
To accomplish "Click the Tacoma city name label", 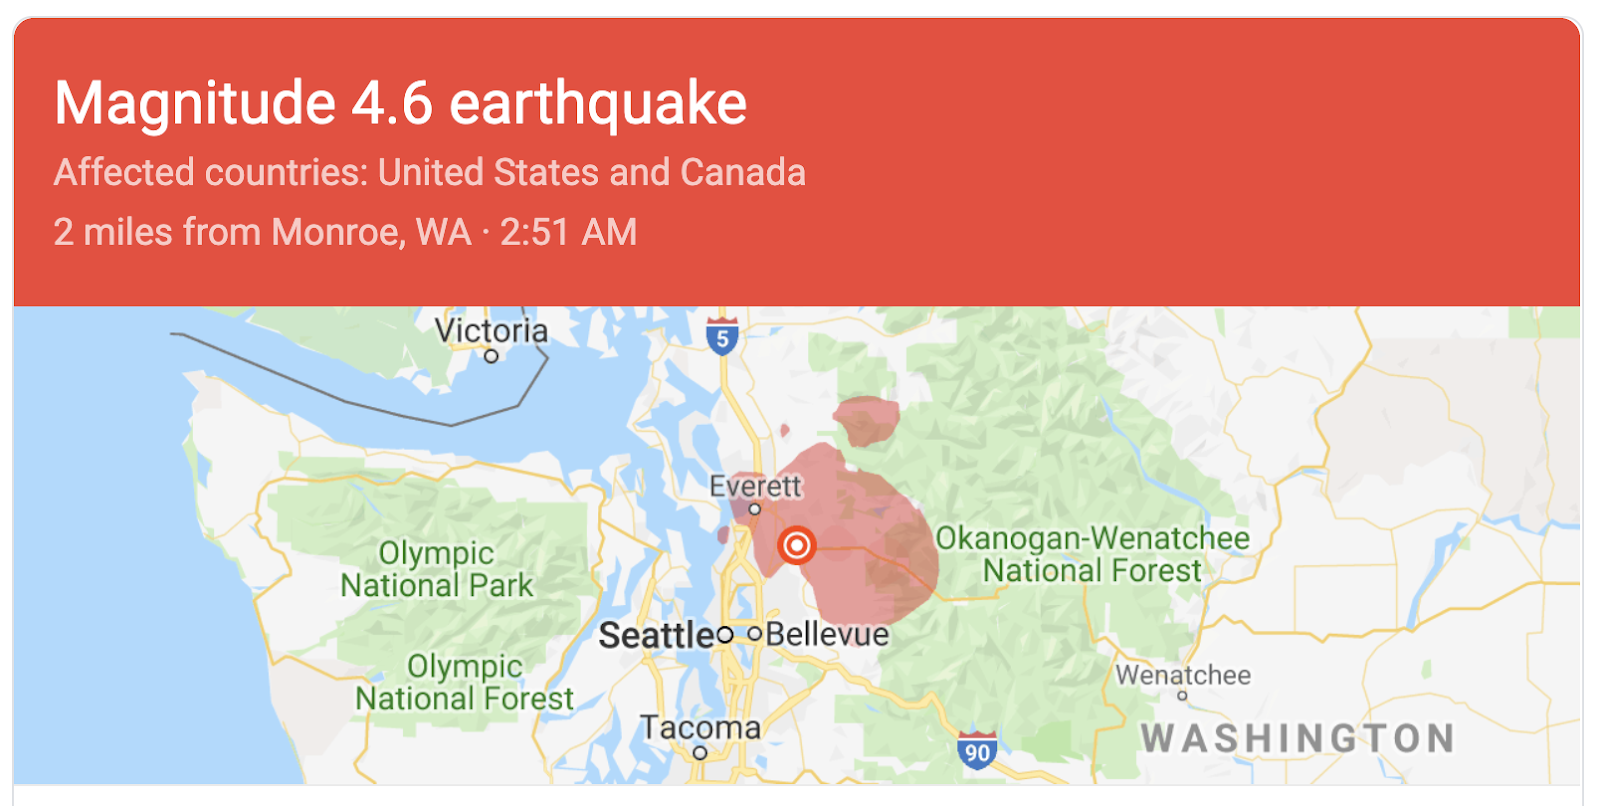I will [x=700, y=727].
